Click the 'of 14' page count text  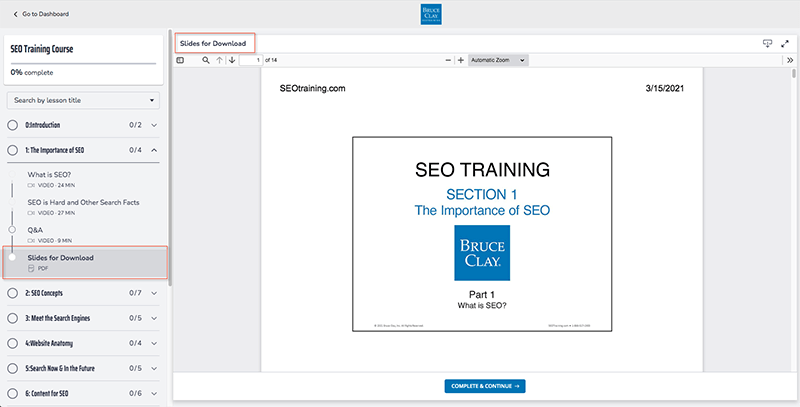coord(271,60)
